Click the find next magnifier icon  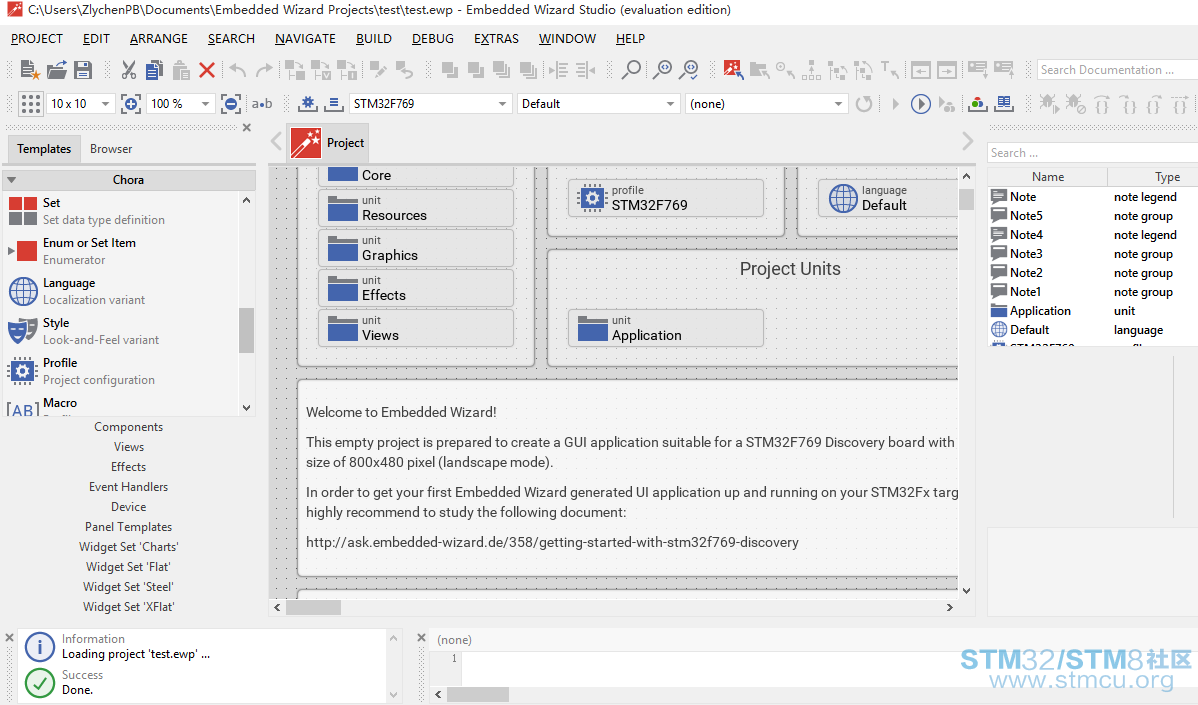[x=662, y=70]
